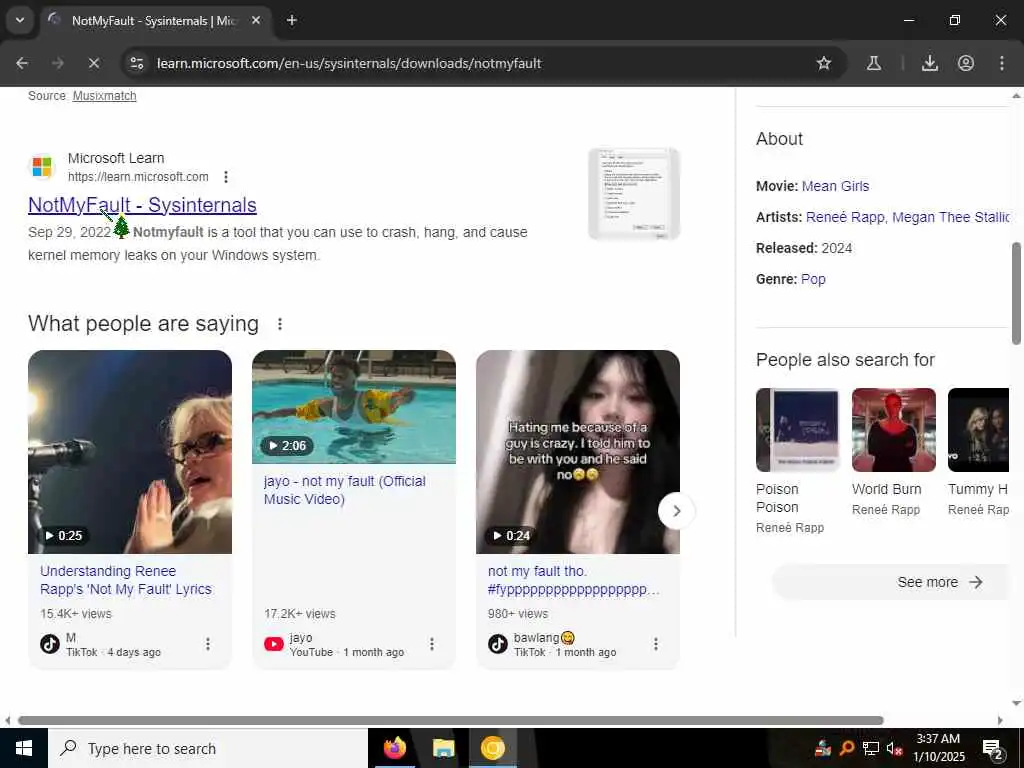Viewport: 1024px width, 768px height.
Task: Open options for the M TikTok card
Action: 208,645
